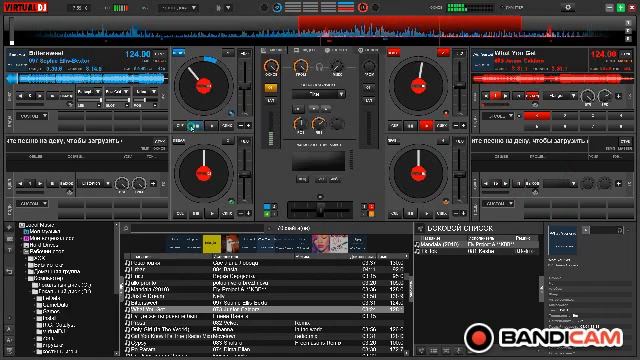Play the bottom-left deck
640x360 pixels.
point(211,213)
